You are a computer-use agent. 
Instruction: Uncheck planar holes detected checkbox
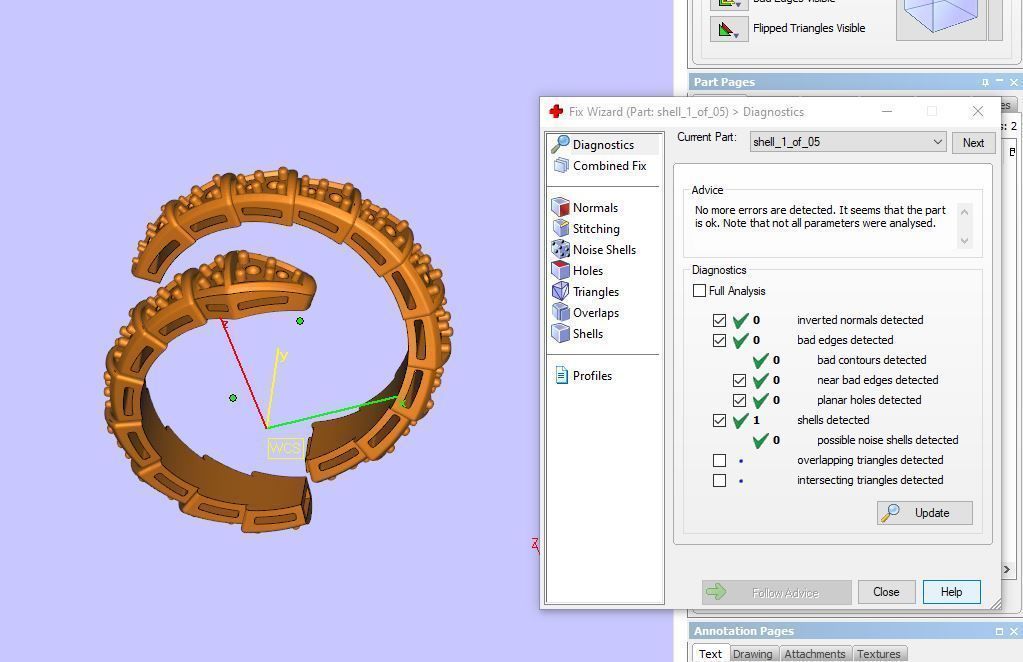[739, 400]
